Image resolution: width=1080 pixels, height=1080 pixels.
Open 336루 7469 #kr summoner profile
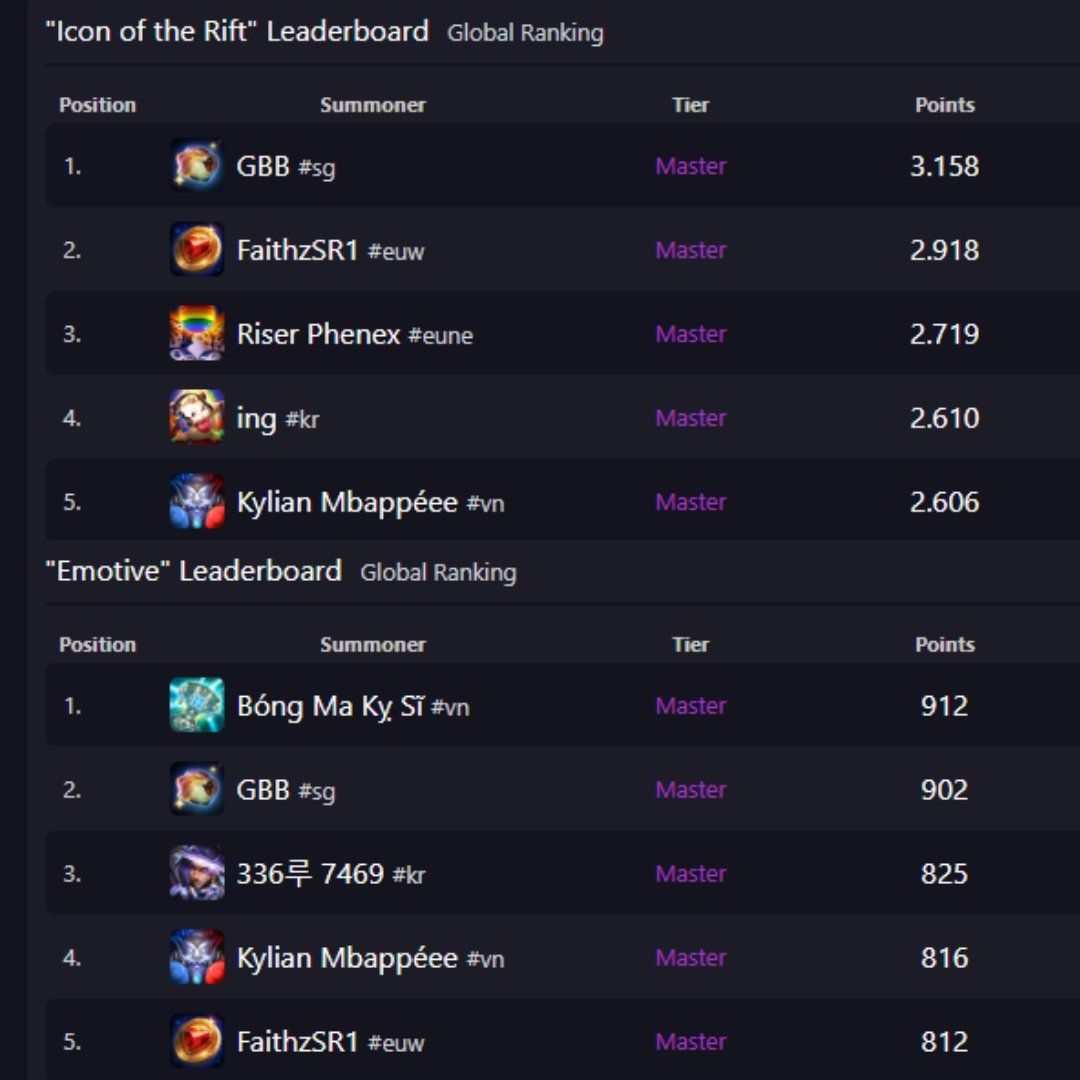331,874
